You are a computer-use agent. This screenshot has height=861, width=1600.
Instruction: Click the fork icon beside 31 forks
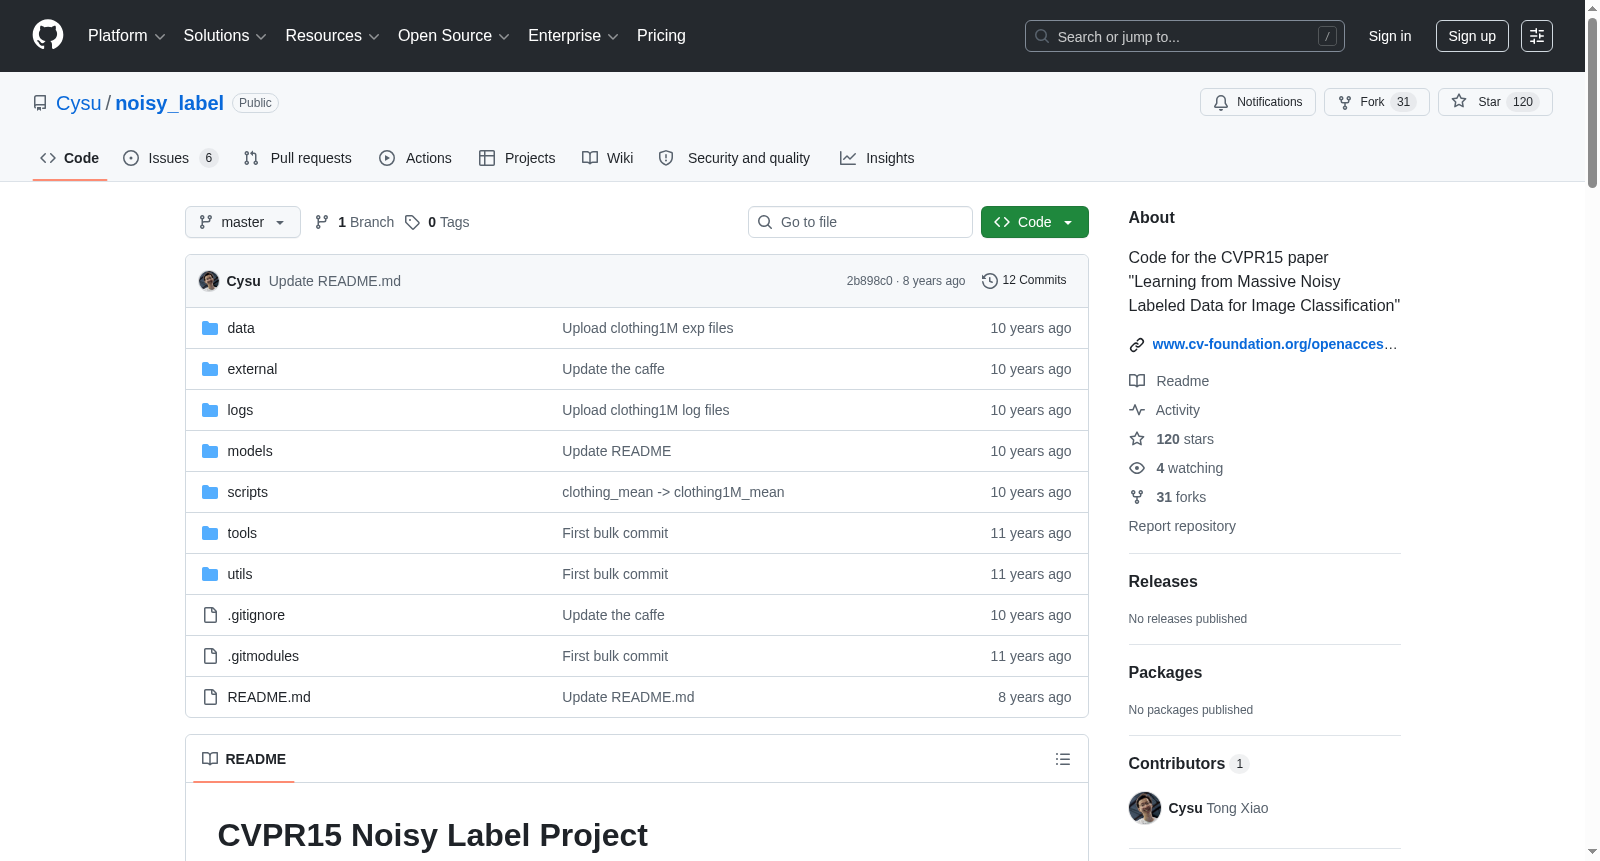pyautogui.click(x=1137, y=497)
